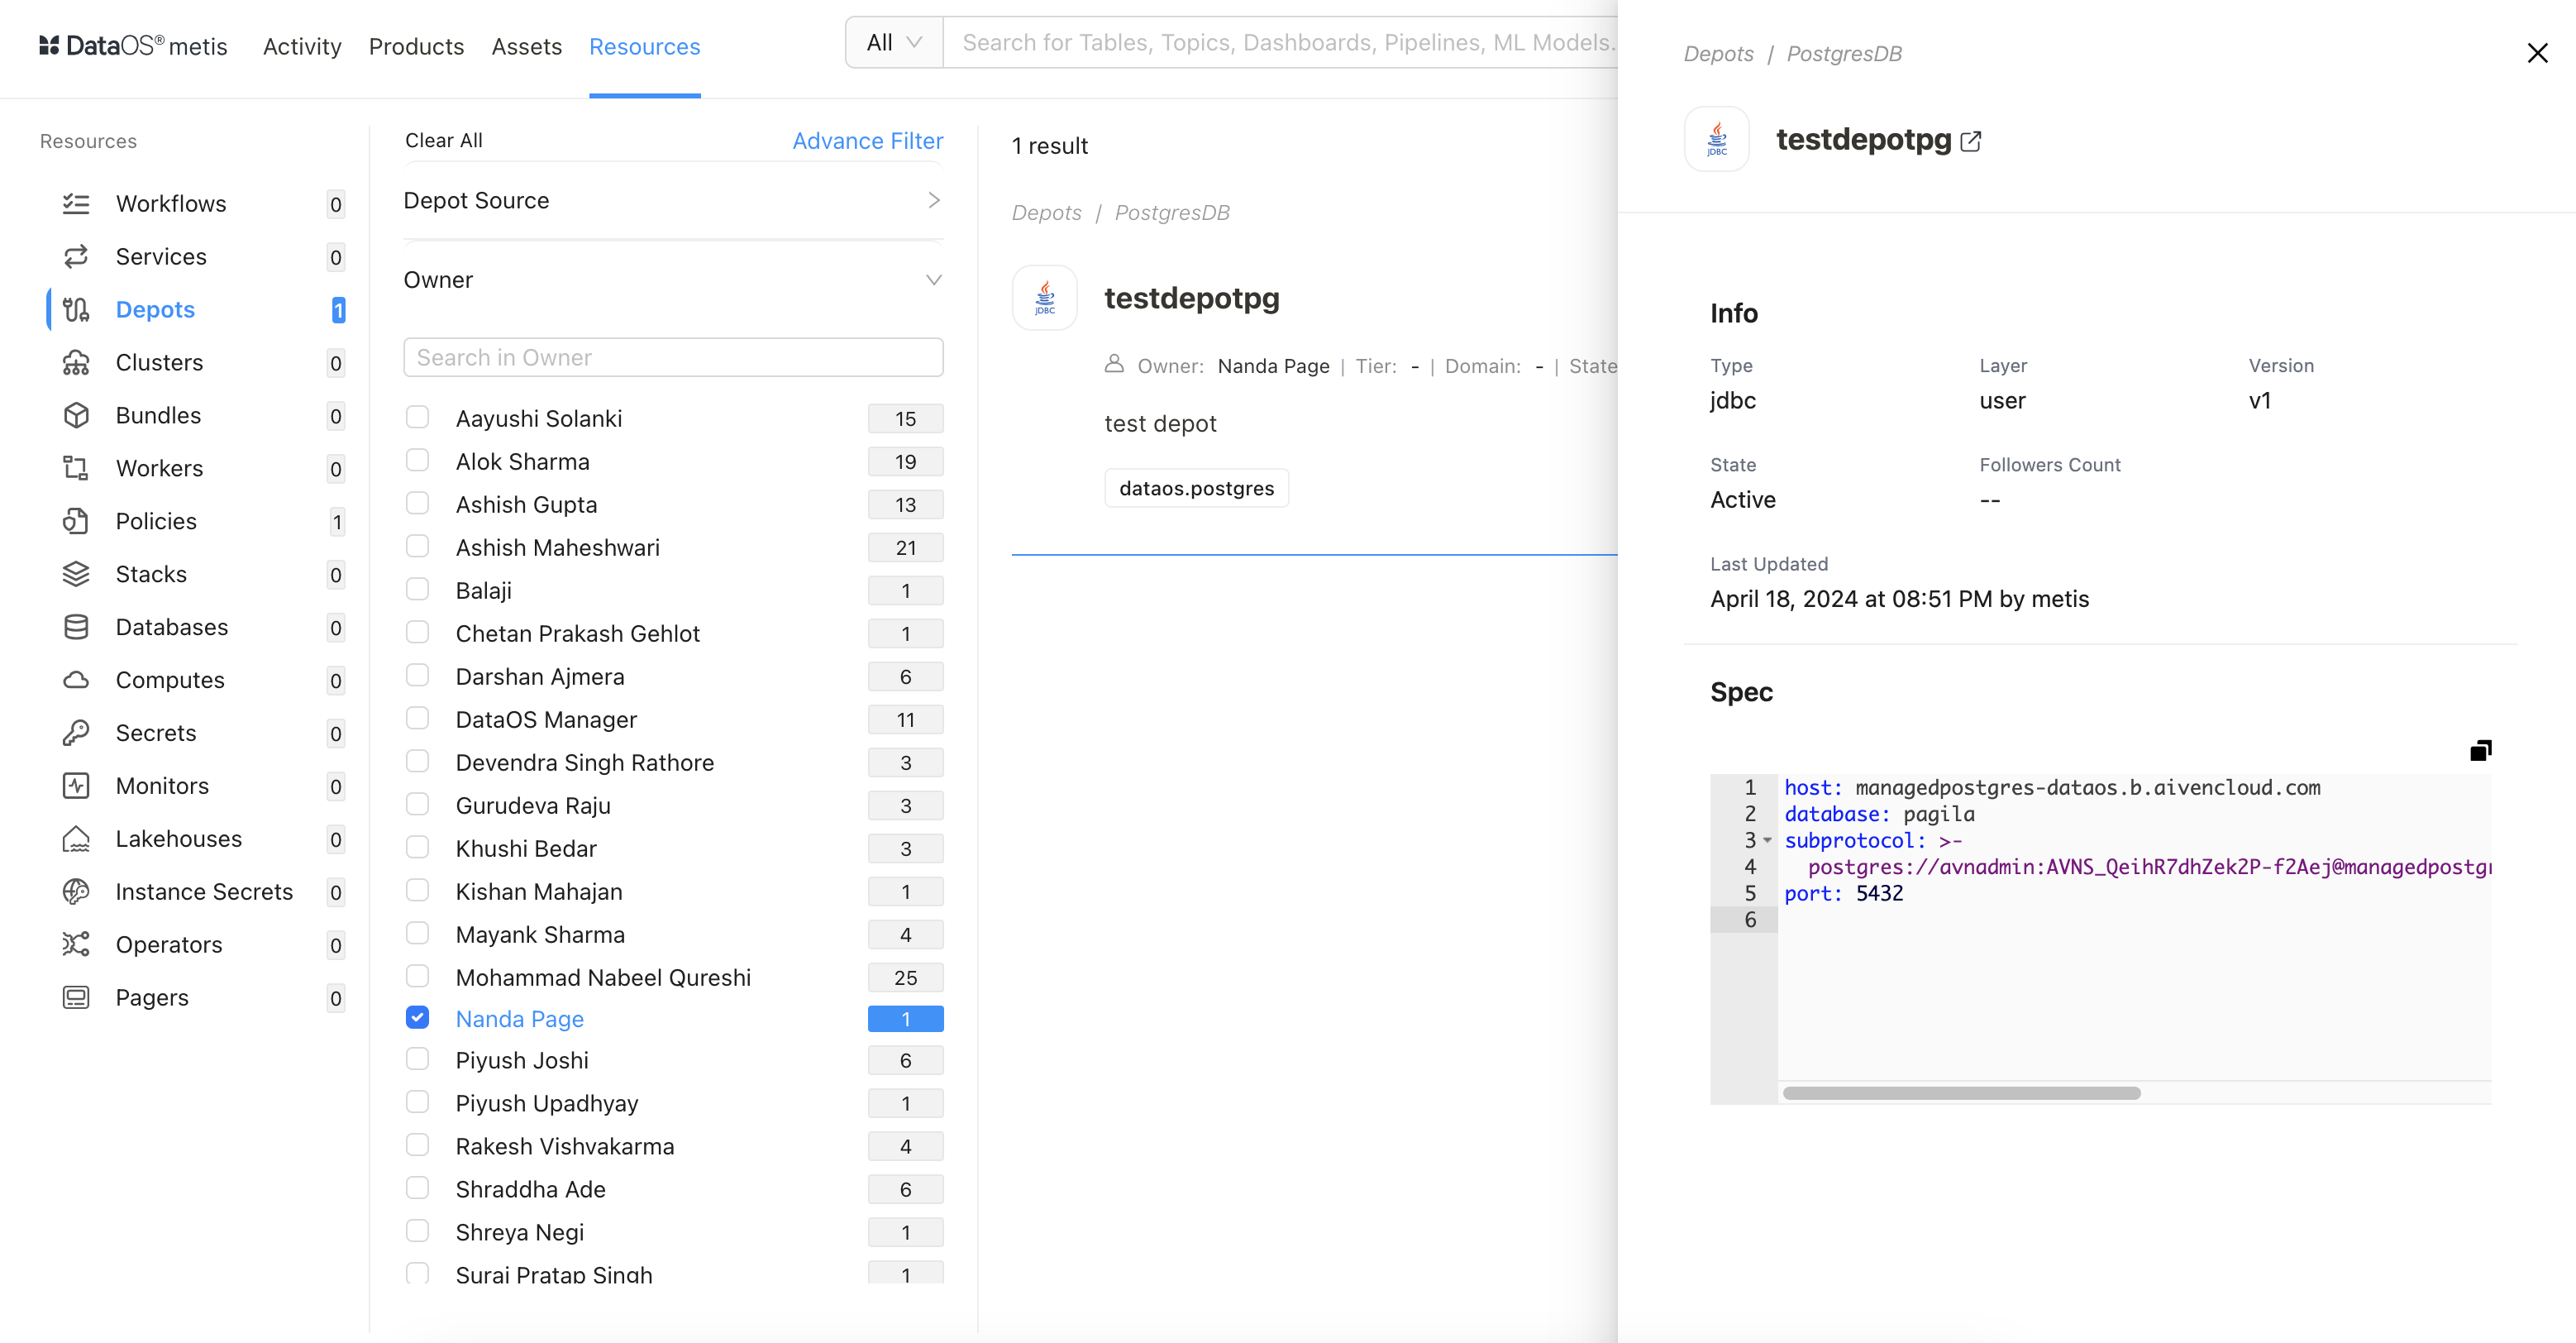Check the Alok Sharma owner filter
Screen dimensions: 2576x1343
(x=418, y=460)
